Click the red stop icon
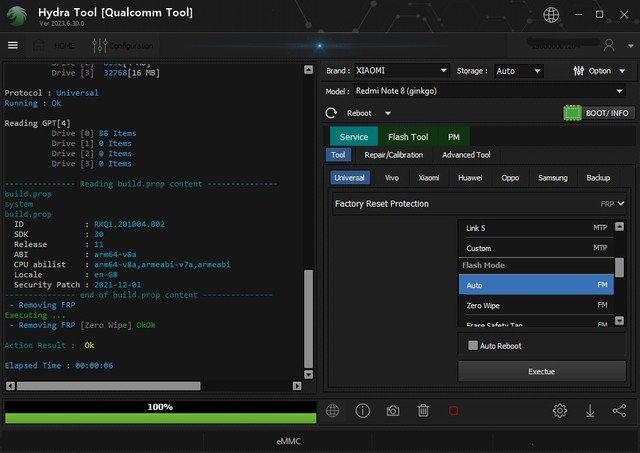 pos(453,411)
